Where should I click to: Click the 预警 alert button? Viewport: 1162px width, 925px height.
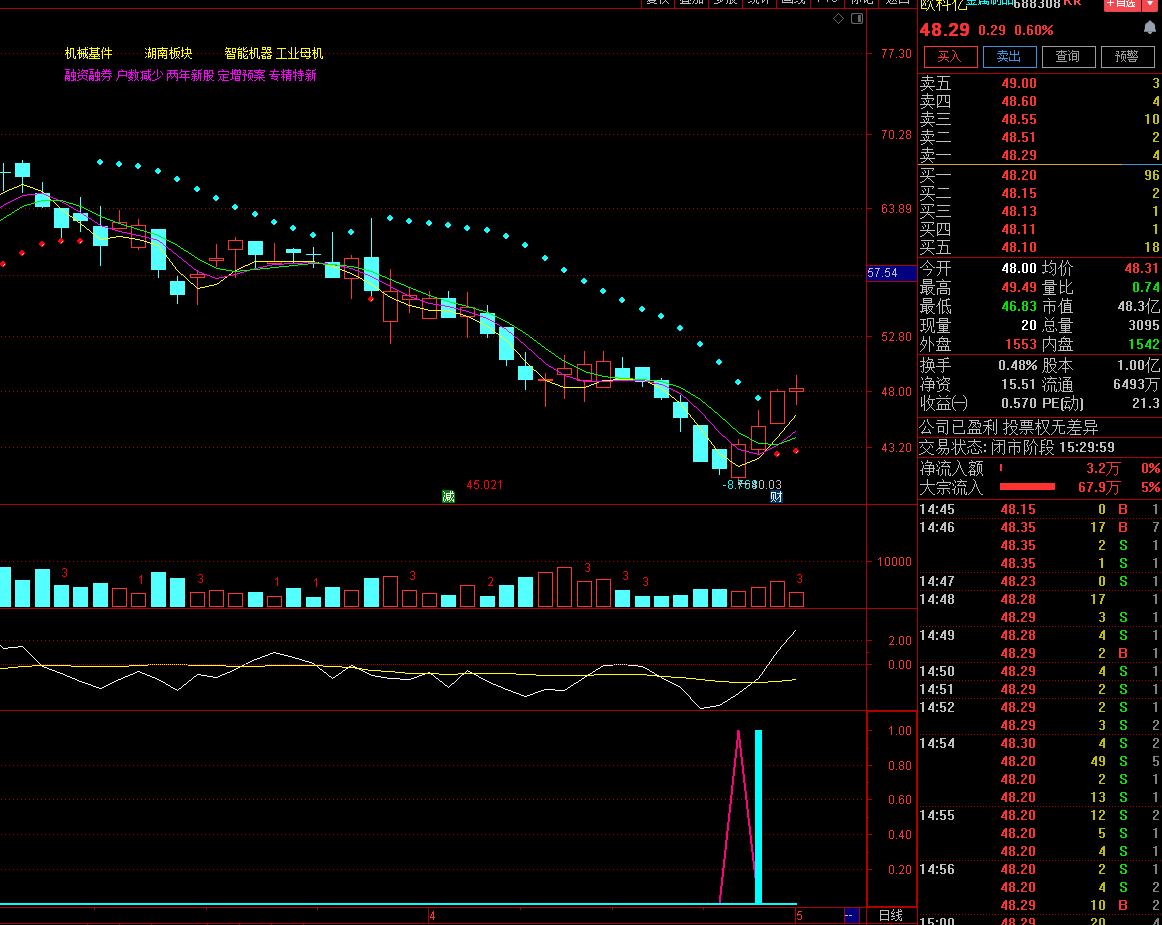click(x=1127, y=56)
